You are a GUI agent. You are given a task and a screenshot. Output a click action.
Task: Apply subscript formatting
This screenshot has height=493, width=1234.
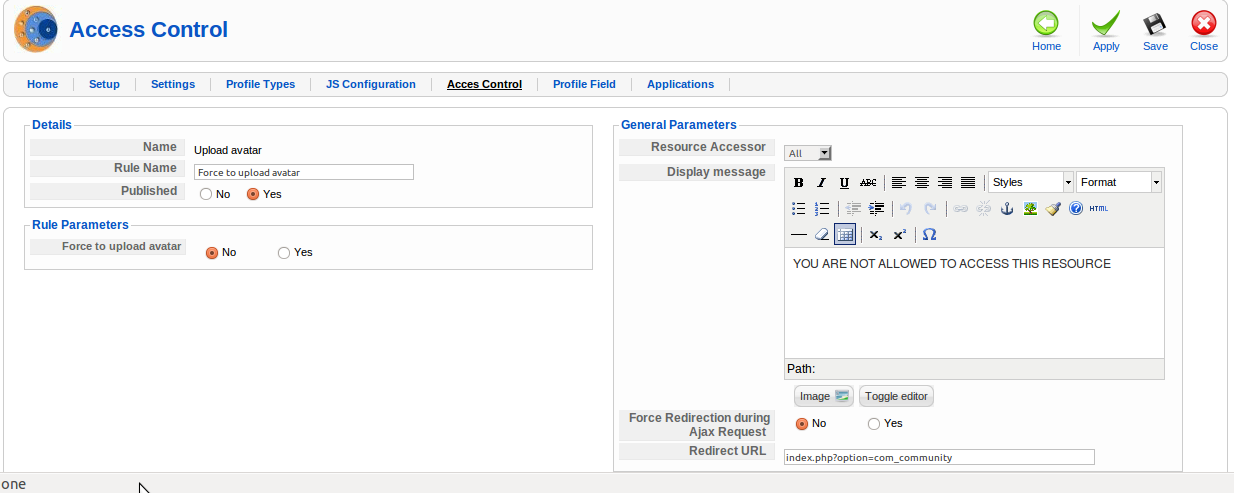click(875, 235)
